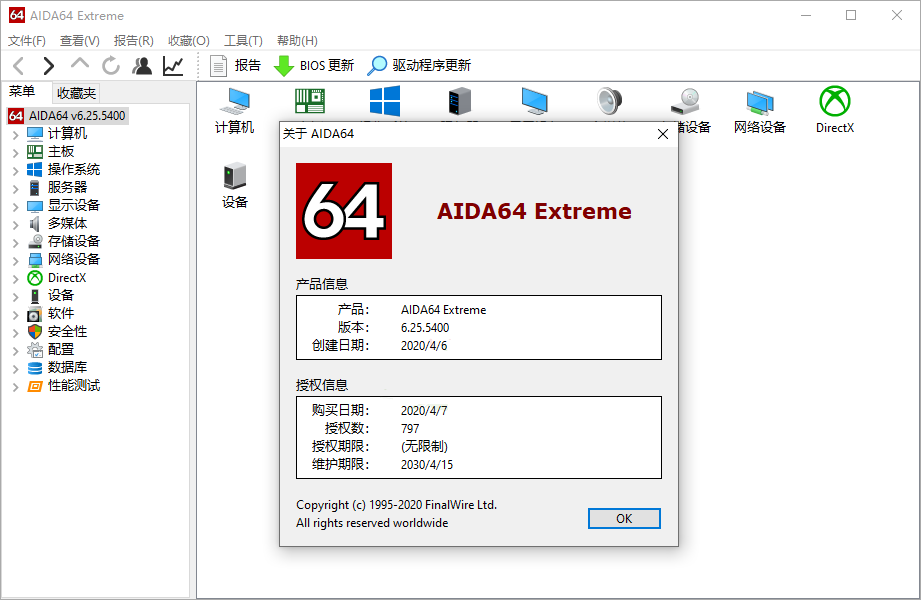Click the line graph toolbar icon
Screen dimensions: 921x600
[172, 66]
